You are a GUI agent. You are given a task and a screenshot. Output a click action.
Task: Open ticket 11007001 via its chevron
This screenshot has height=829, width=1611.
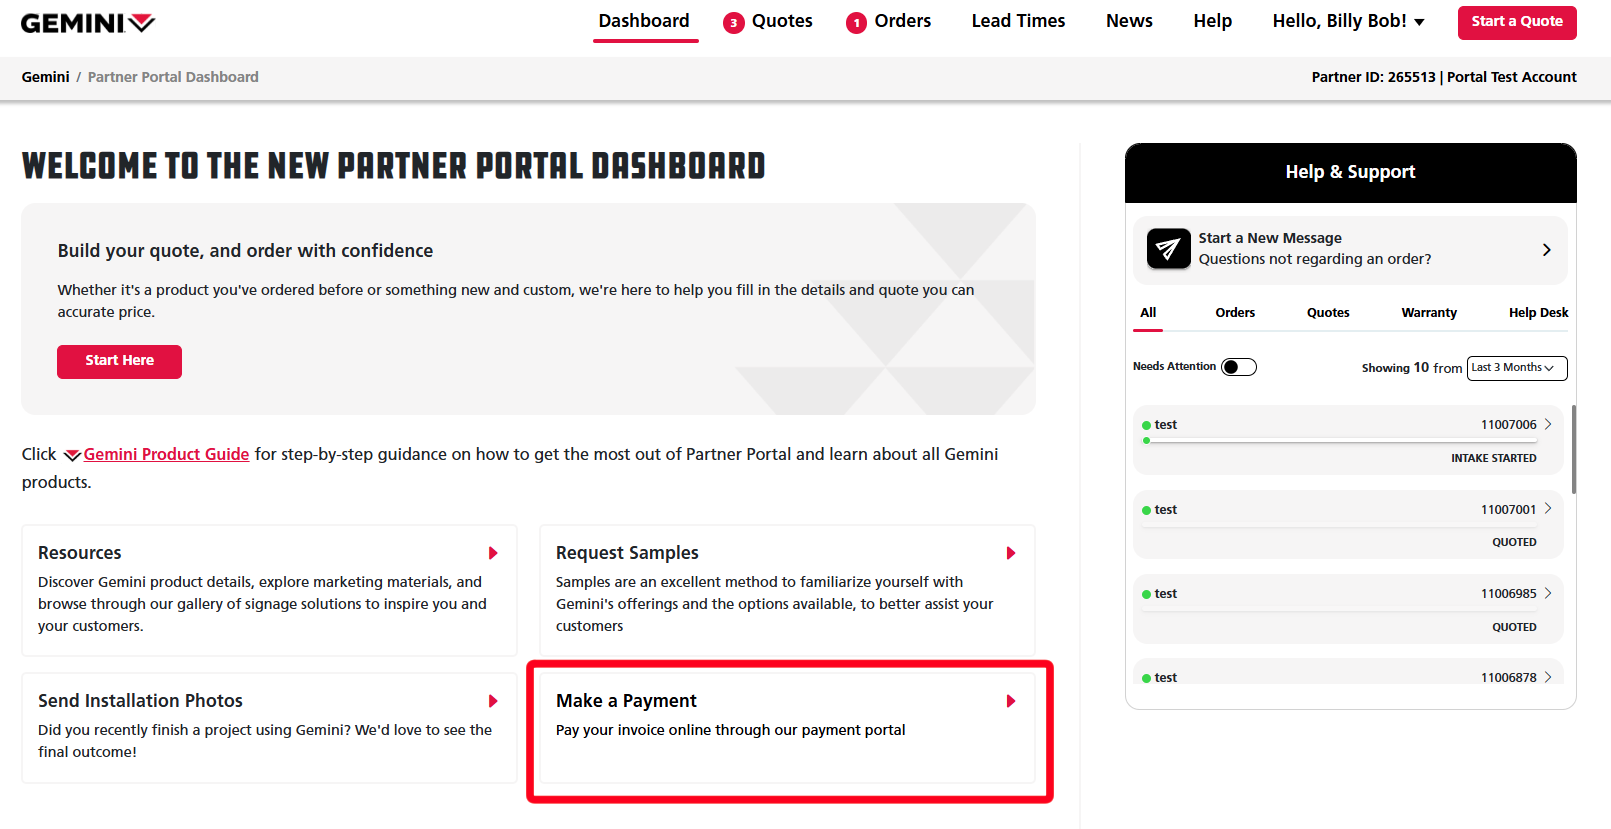1548,509
